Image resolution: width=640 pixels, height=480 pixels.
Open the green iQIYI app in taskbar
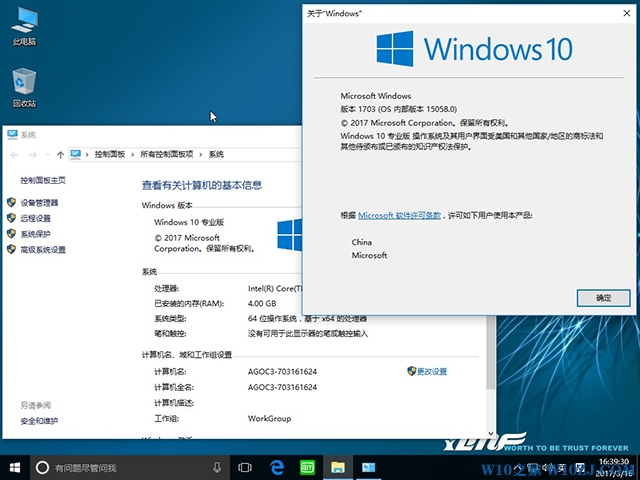(307, 468)
